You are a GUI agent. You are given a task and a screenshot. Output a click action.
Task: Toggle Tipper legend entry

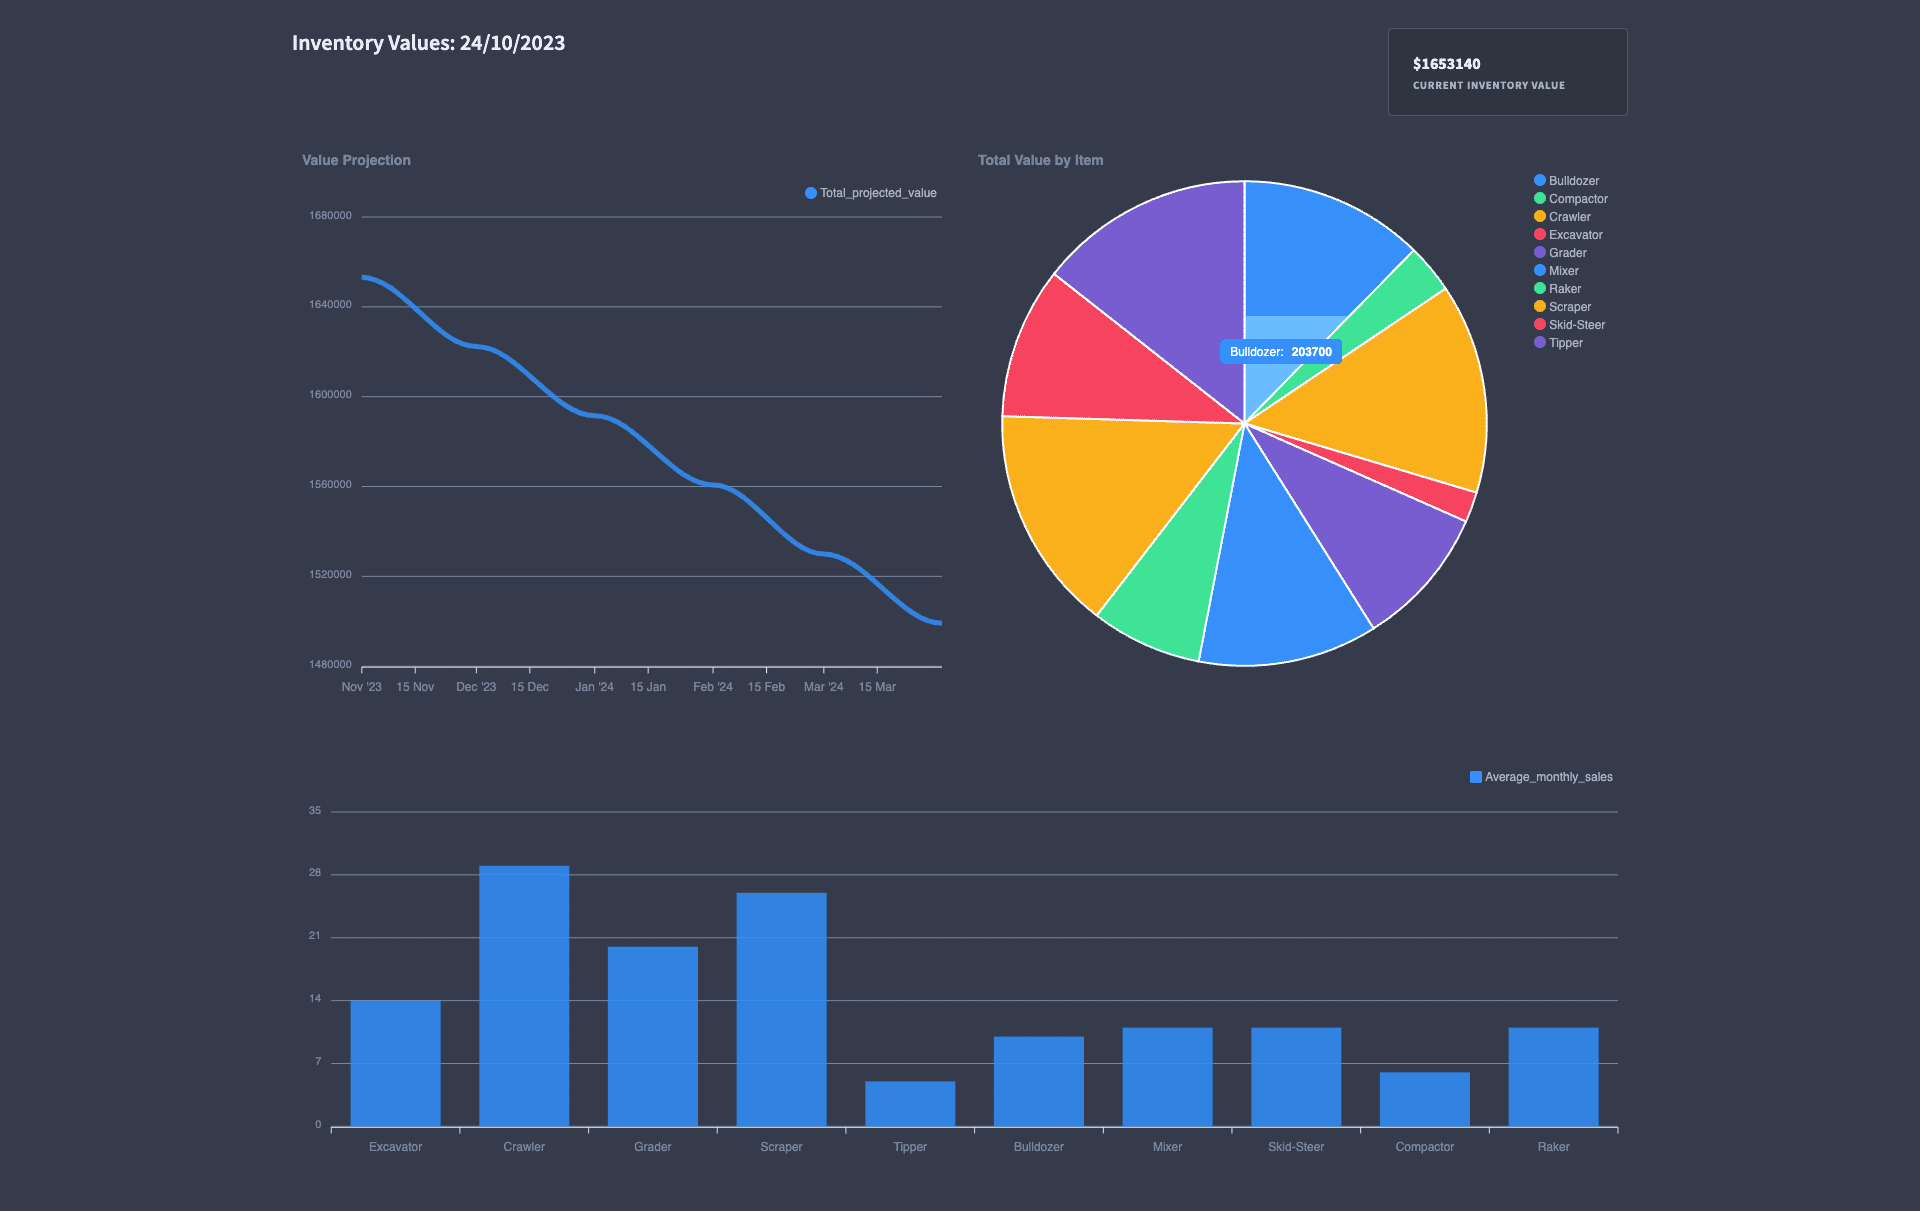pos(1558,343)
